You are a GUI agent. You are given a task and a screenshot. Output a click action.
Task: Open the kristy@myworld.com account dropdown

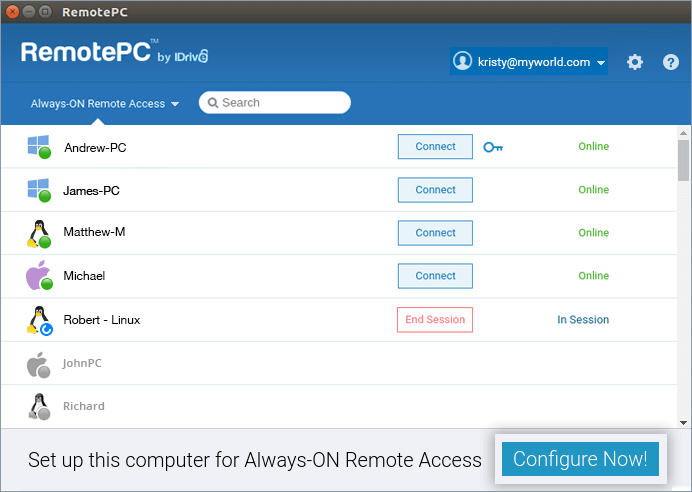(529, 61)
